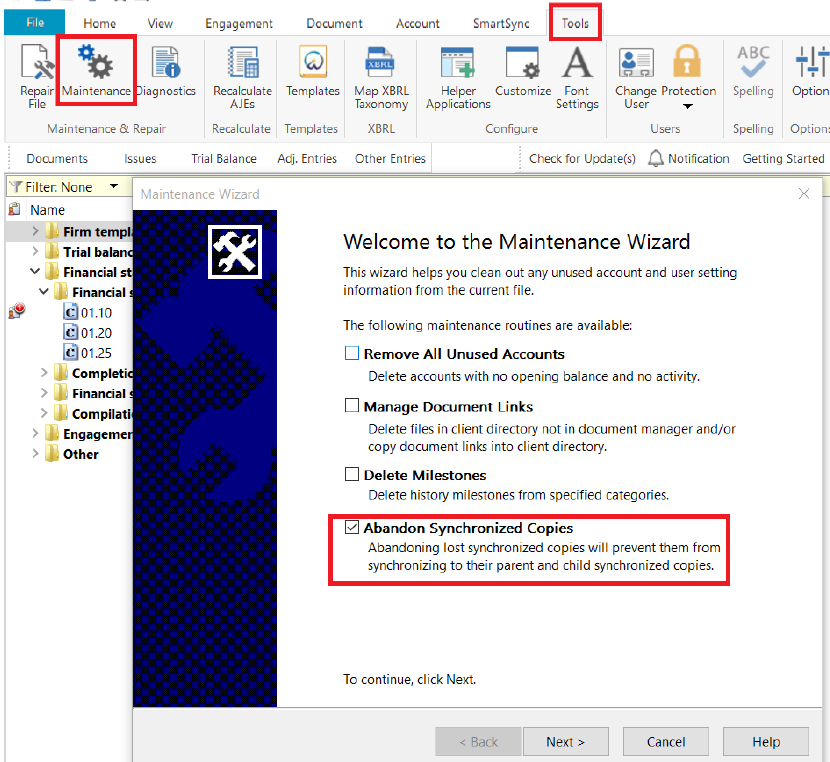Click Next in the wizard

565,741
